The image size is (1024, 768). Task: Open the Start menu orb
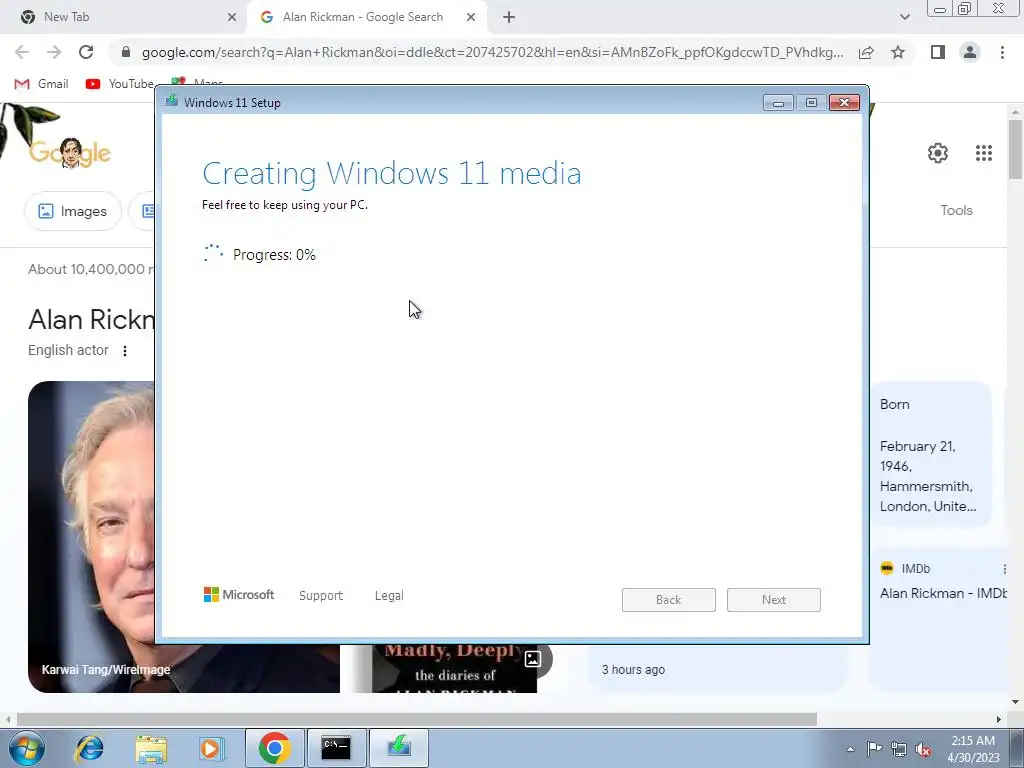tap(27, 748)
